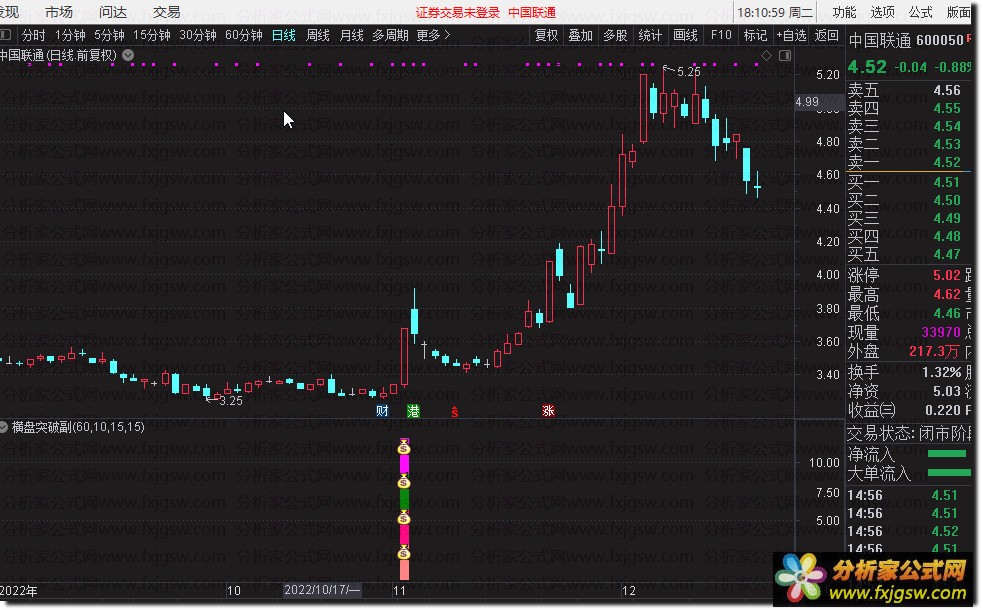Toggle the chart panel layout icon
983x610 pixels.
[x=785, y=56]
